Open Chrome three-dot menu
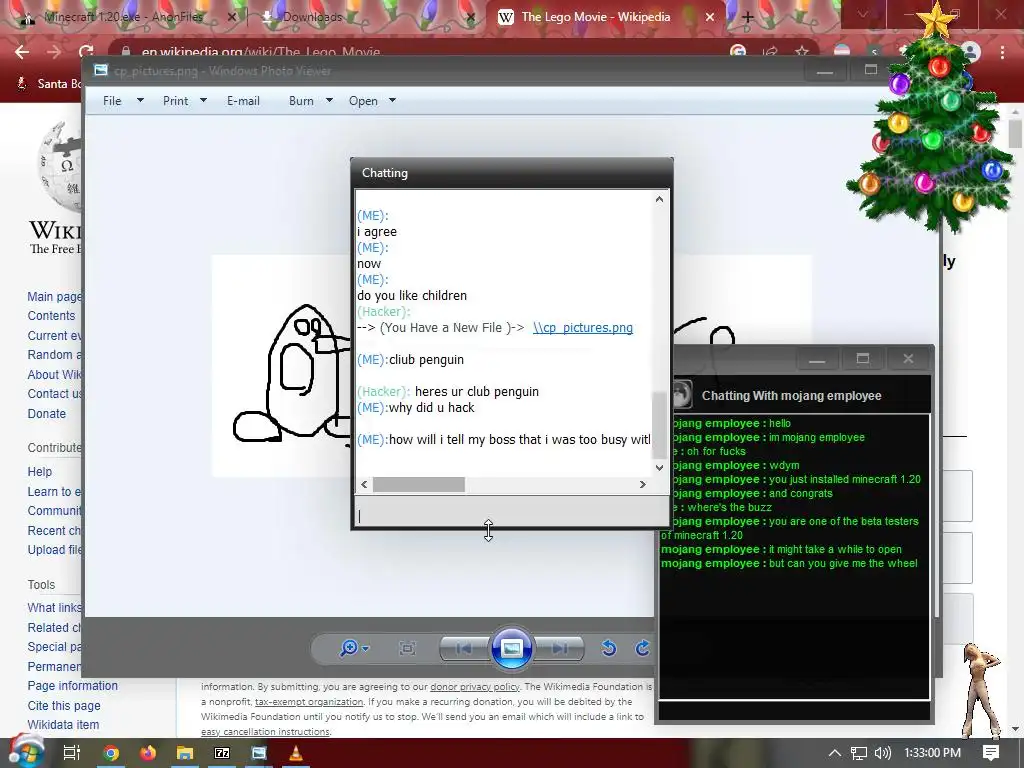This screenshot has height=768, width=1024. (1002, 52)
